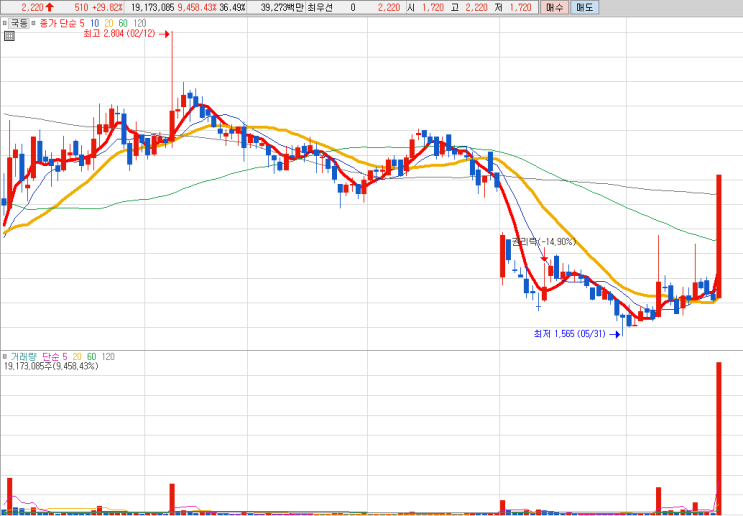Select the gray 120-day price MA label
743x516 pixels.
(139, 23)
